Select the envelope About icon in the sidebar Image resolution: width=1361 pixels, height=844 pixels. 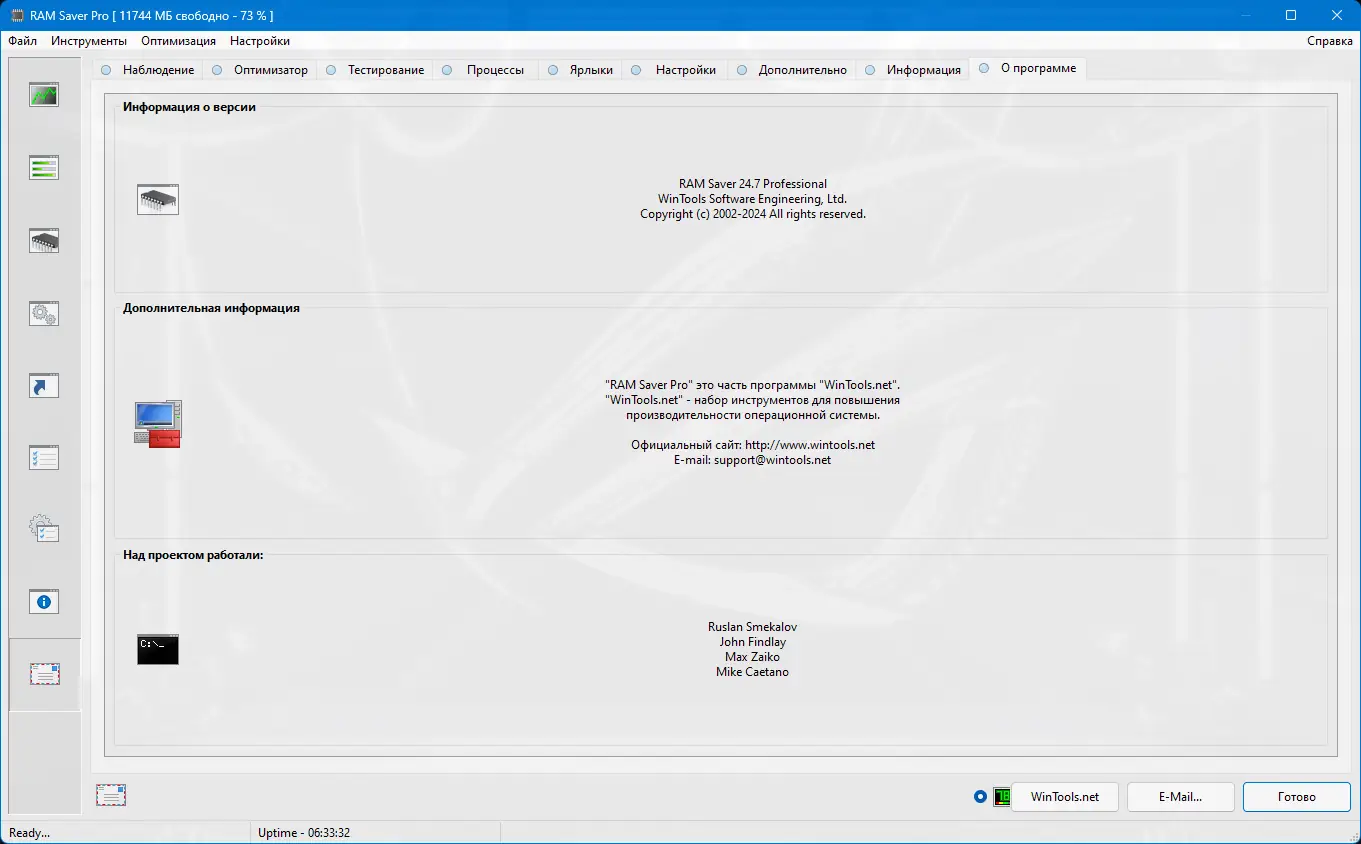tap(45, 674)
